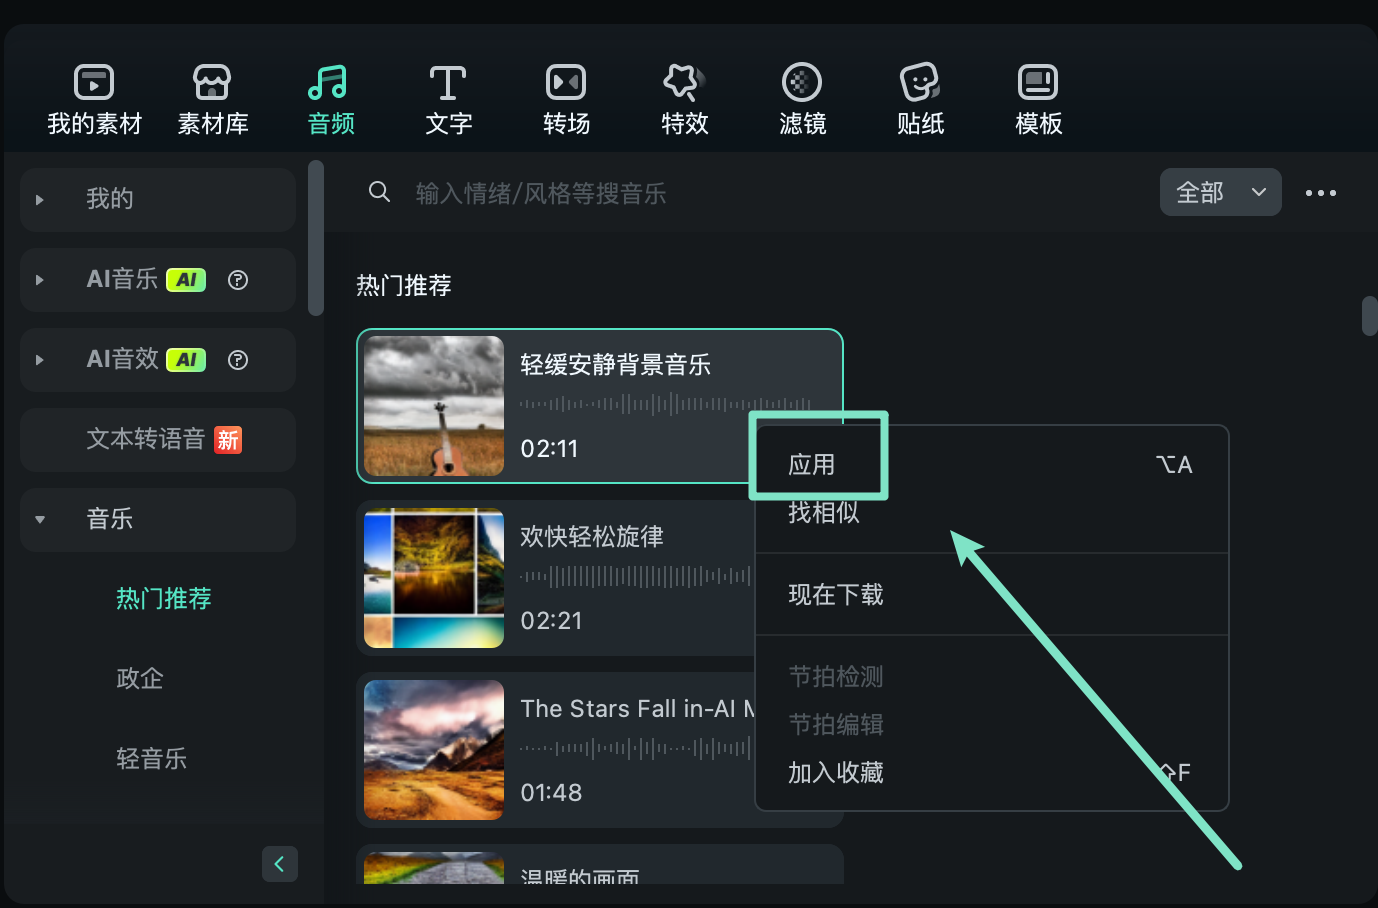
Task: Open the 音频 (Audio) panel
Action: coord(330,97)
